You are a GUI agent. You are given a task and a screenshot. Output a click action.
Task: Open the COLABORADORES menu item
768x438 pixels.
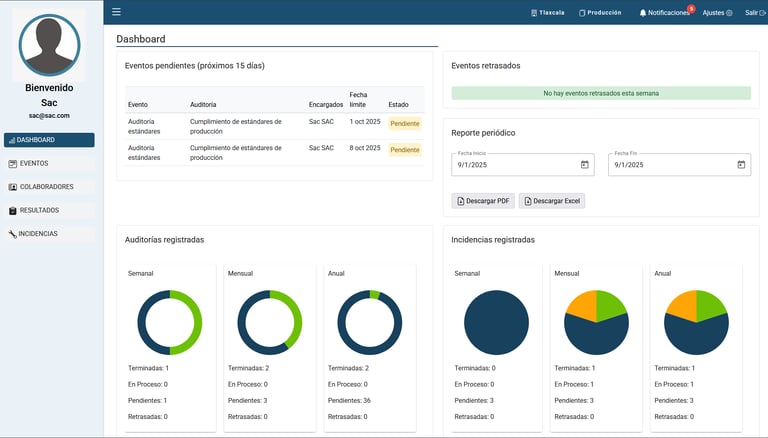pos(49,187)
